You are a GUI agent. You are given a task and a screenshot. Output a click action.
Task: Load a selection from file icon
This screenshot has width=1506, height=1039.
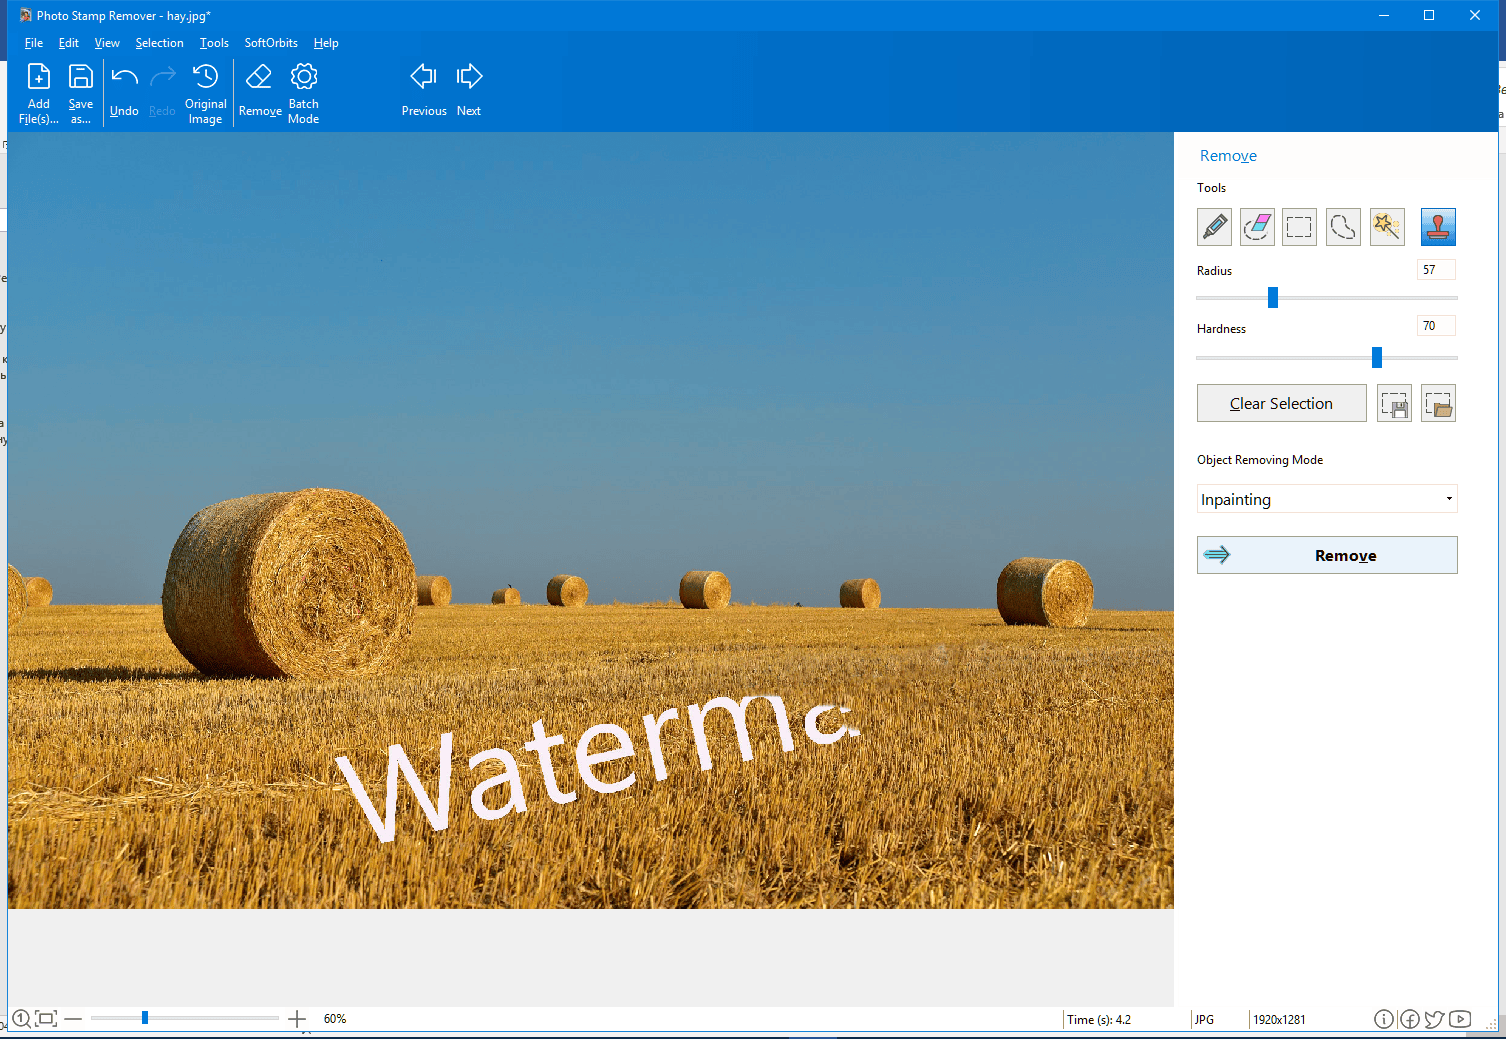pos(1438,404)
